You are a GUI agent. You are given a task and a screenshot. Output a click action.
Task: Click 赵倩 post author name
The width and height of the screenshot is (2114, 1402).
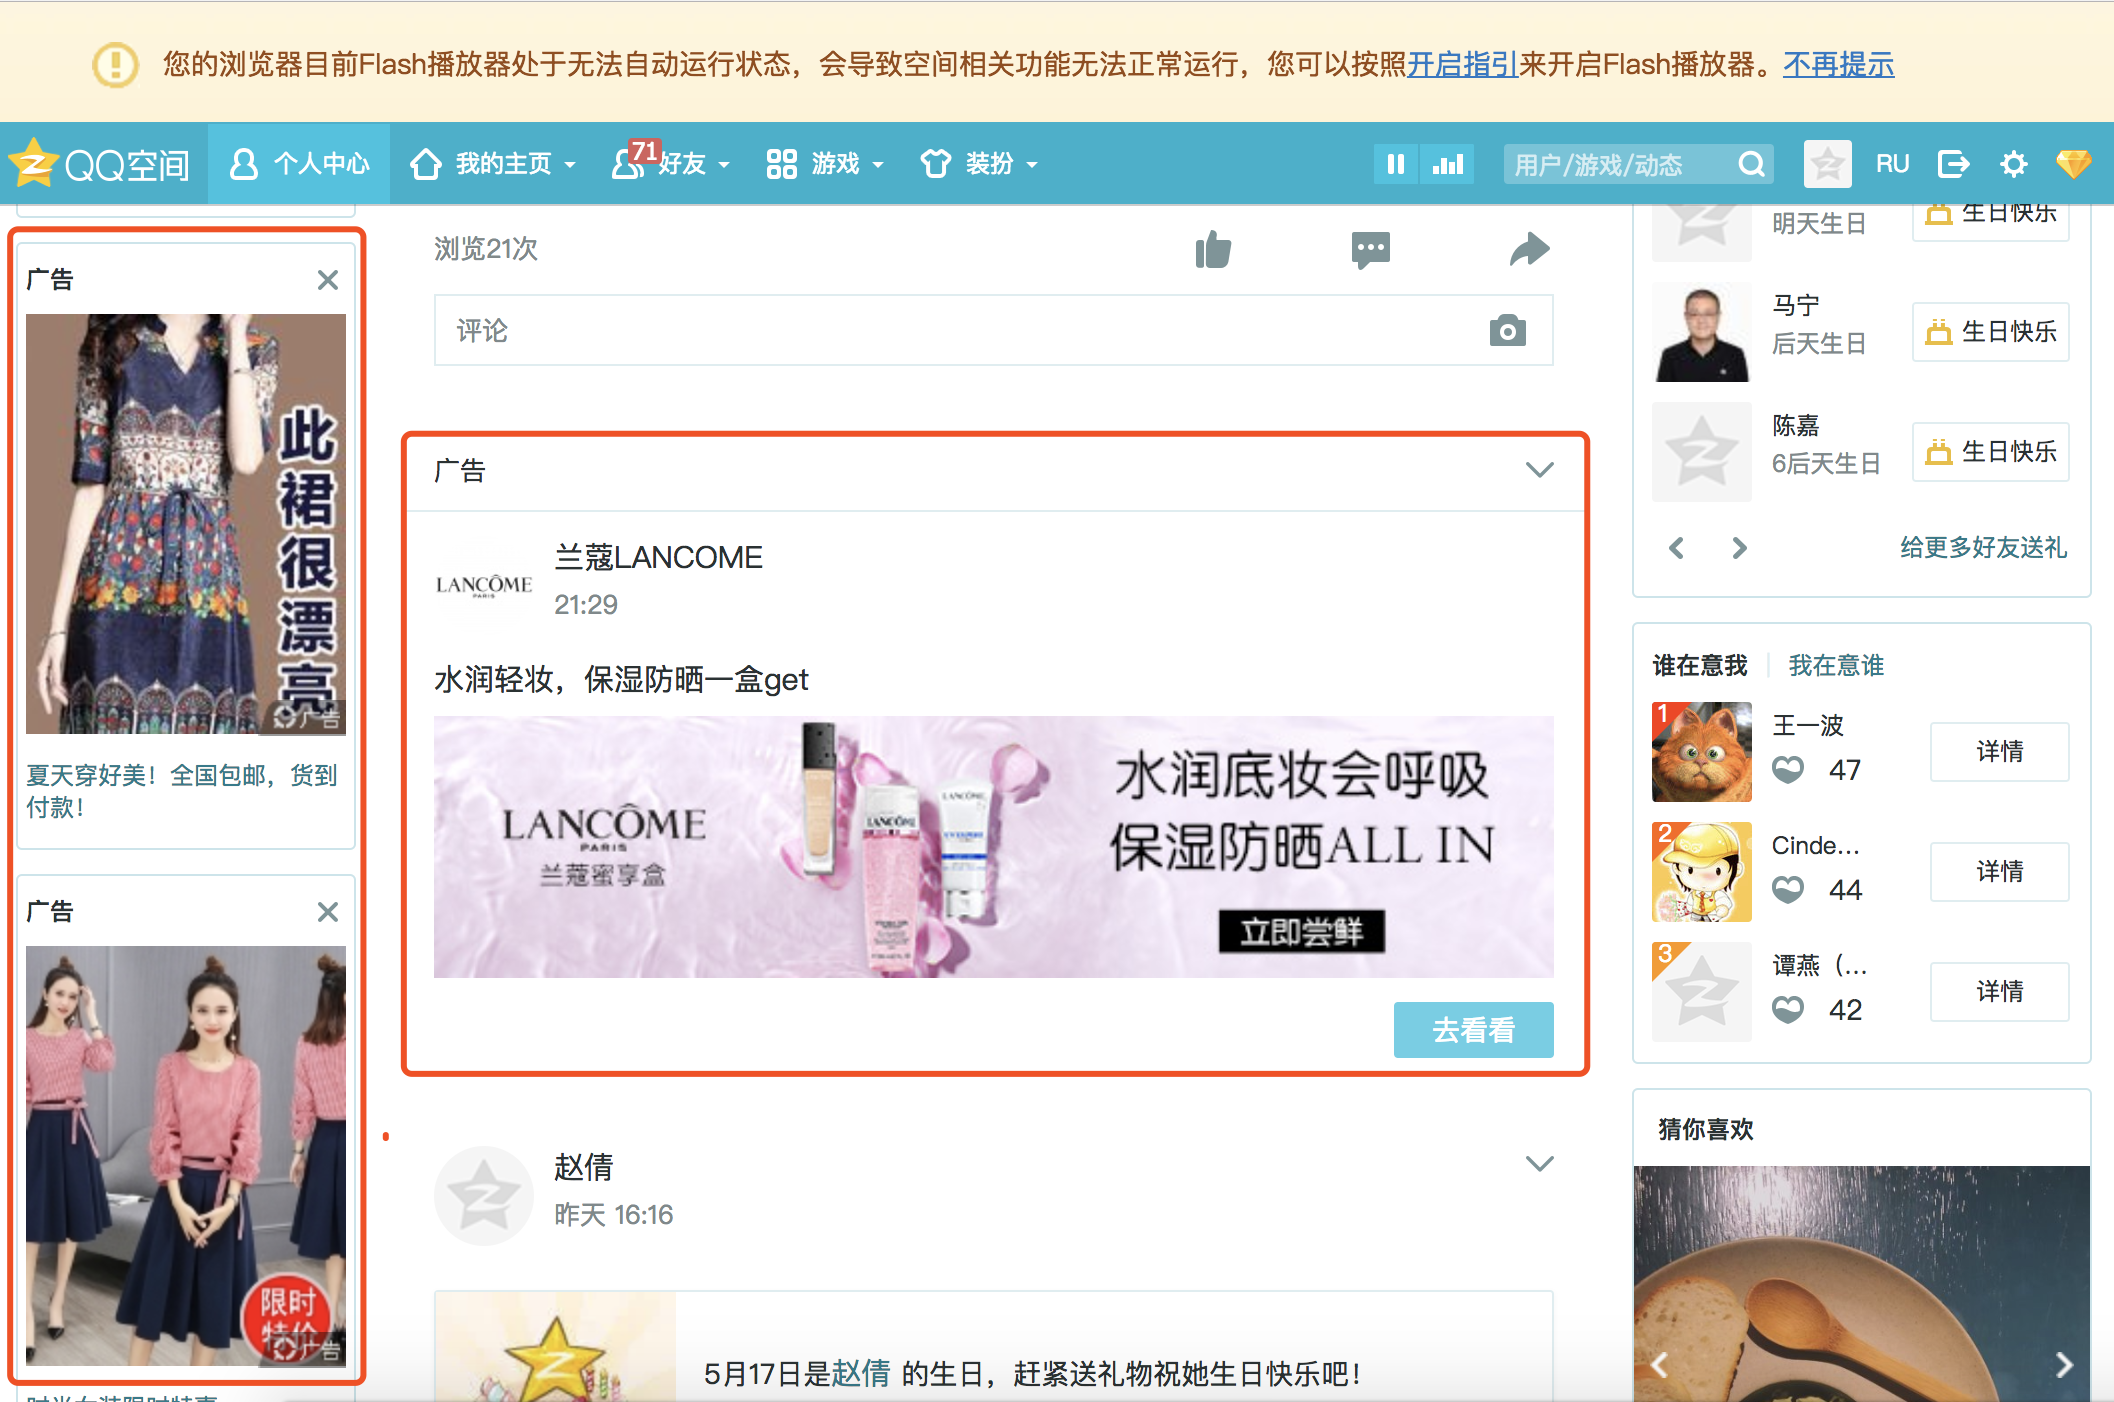pos(584,1167)
